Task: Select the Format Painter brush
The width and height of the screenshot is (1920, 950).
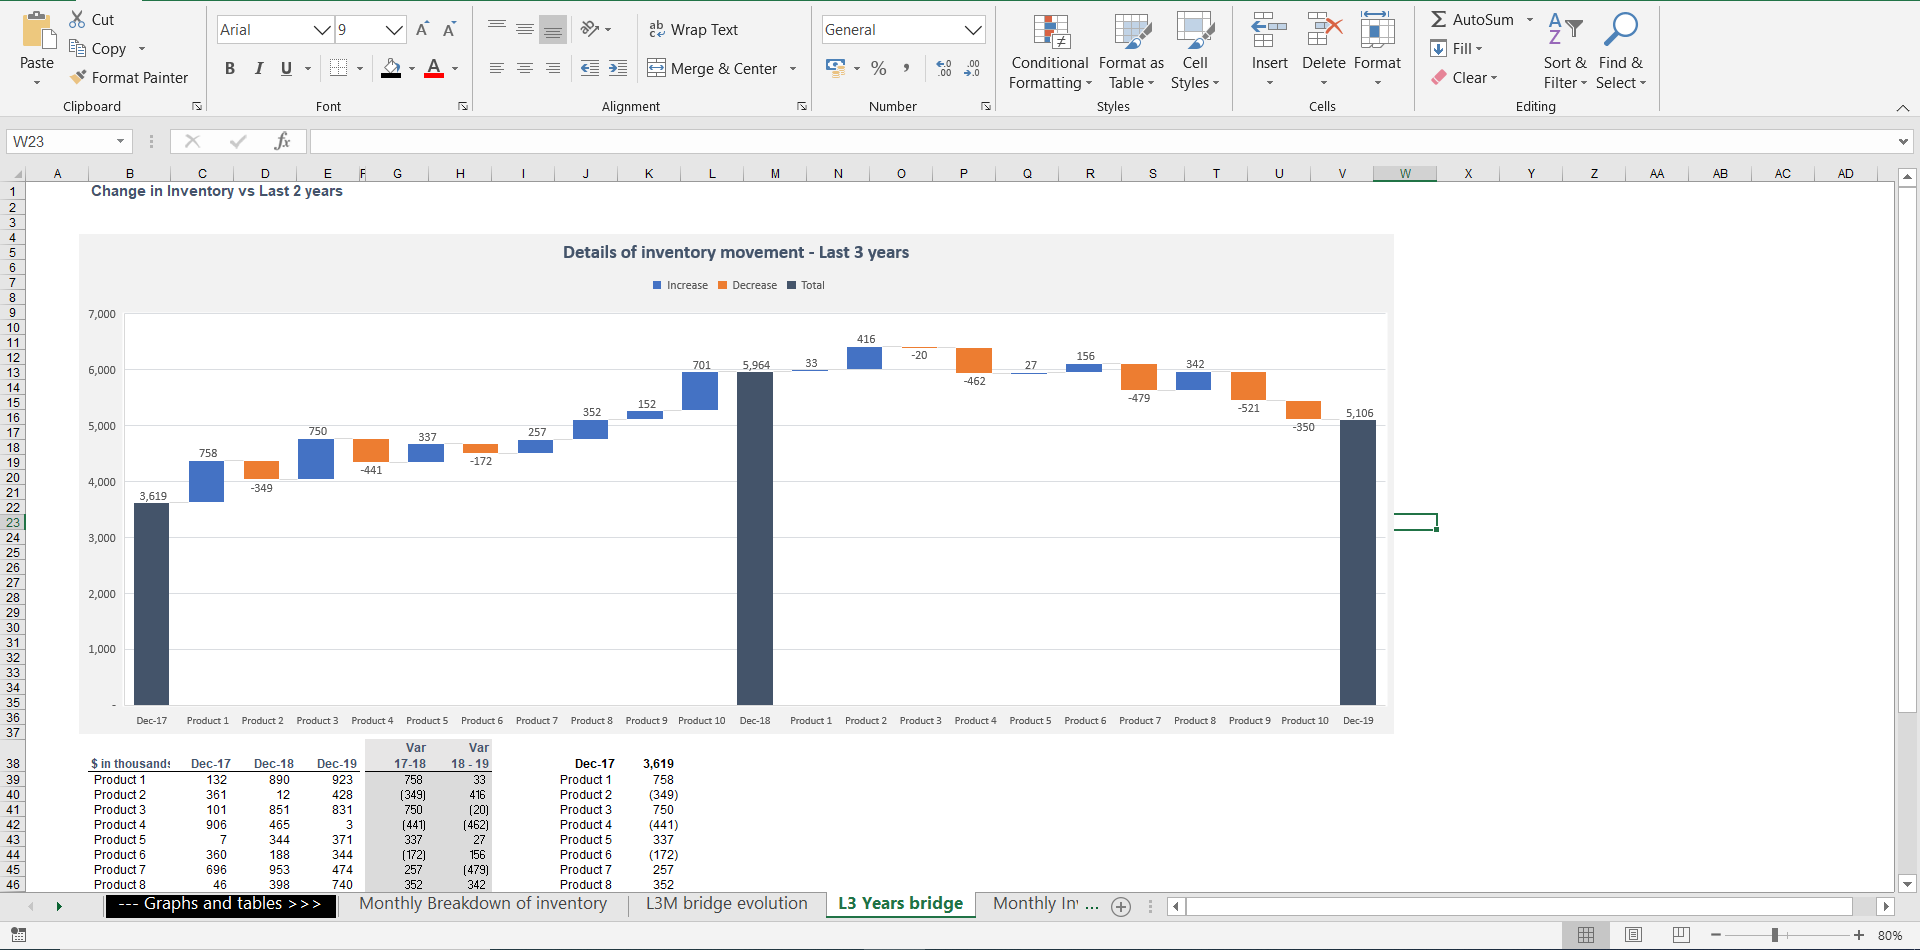Action: pyautogui.click(x=78, y=77)
